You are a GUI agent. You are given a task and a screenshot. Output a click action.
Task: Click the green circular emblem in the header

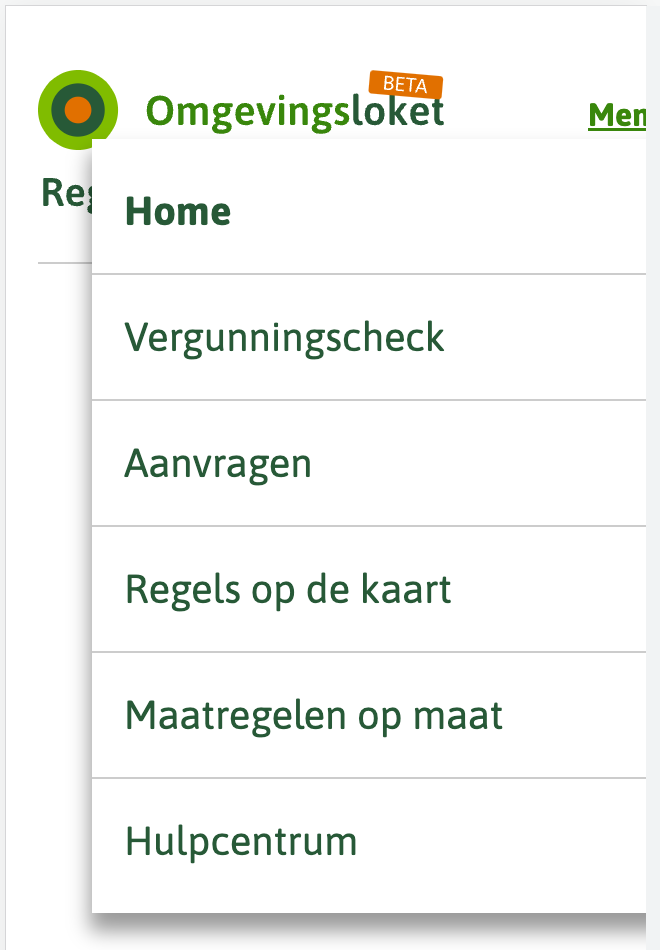(77, 107)
